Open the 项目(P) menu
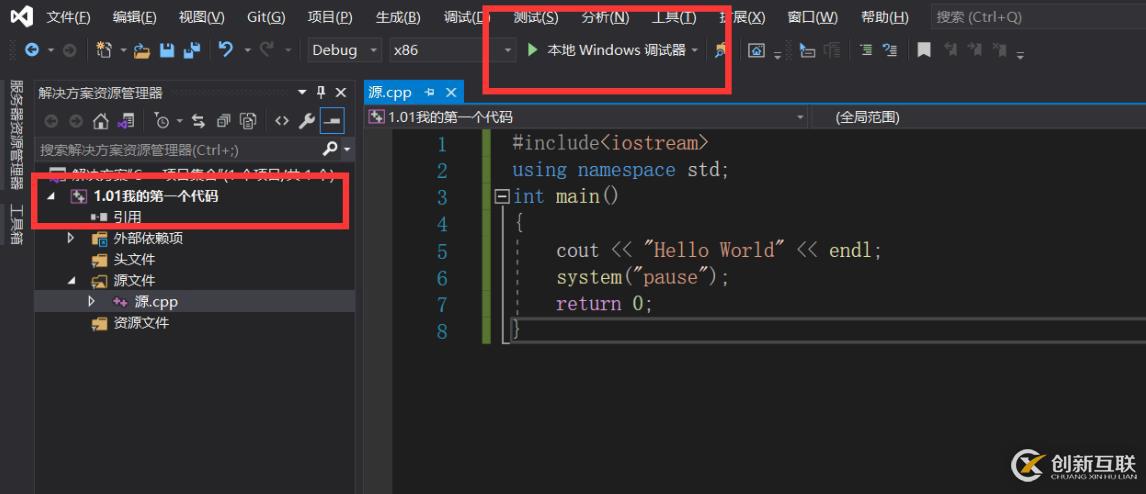Image resolution: width=1146 pixels, height=494 pixels. (x=330, y=18)
